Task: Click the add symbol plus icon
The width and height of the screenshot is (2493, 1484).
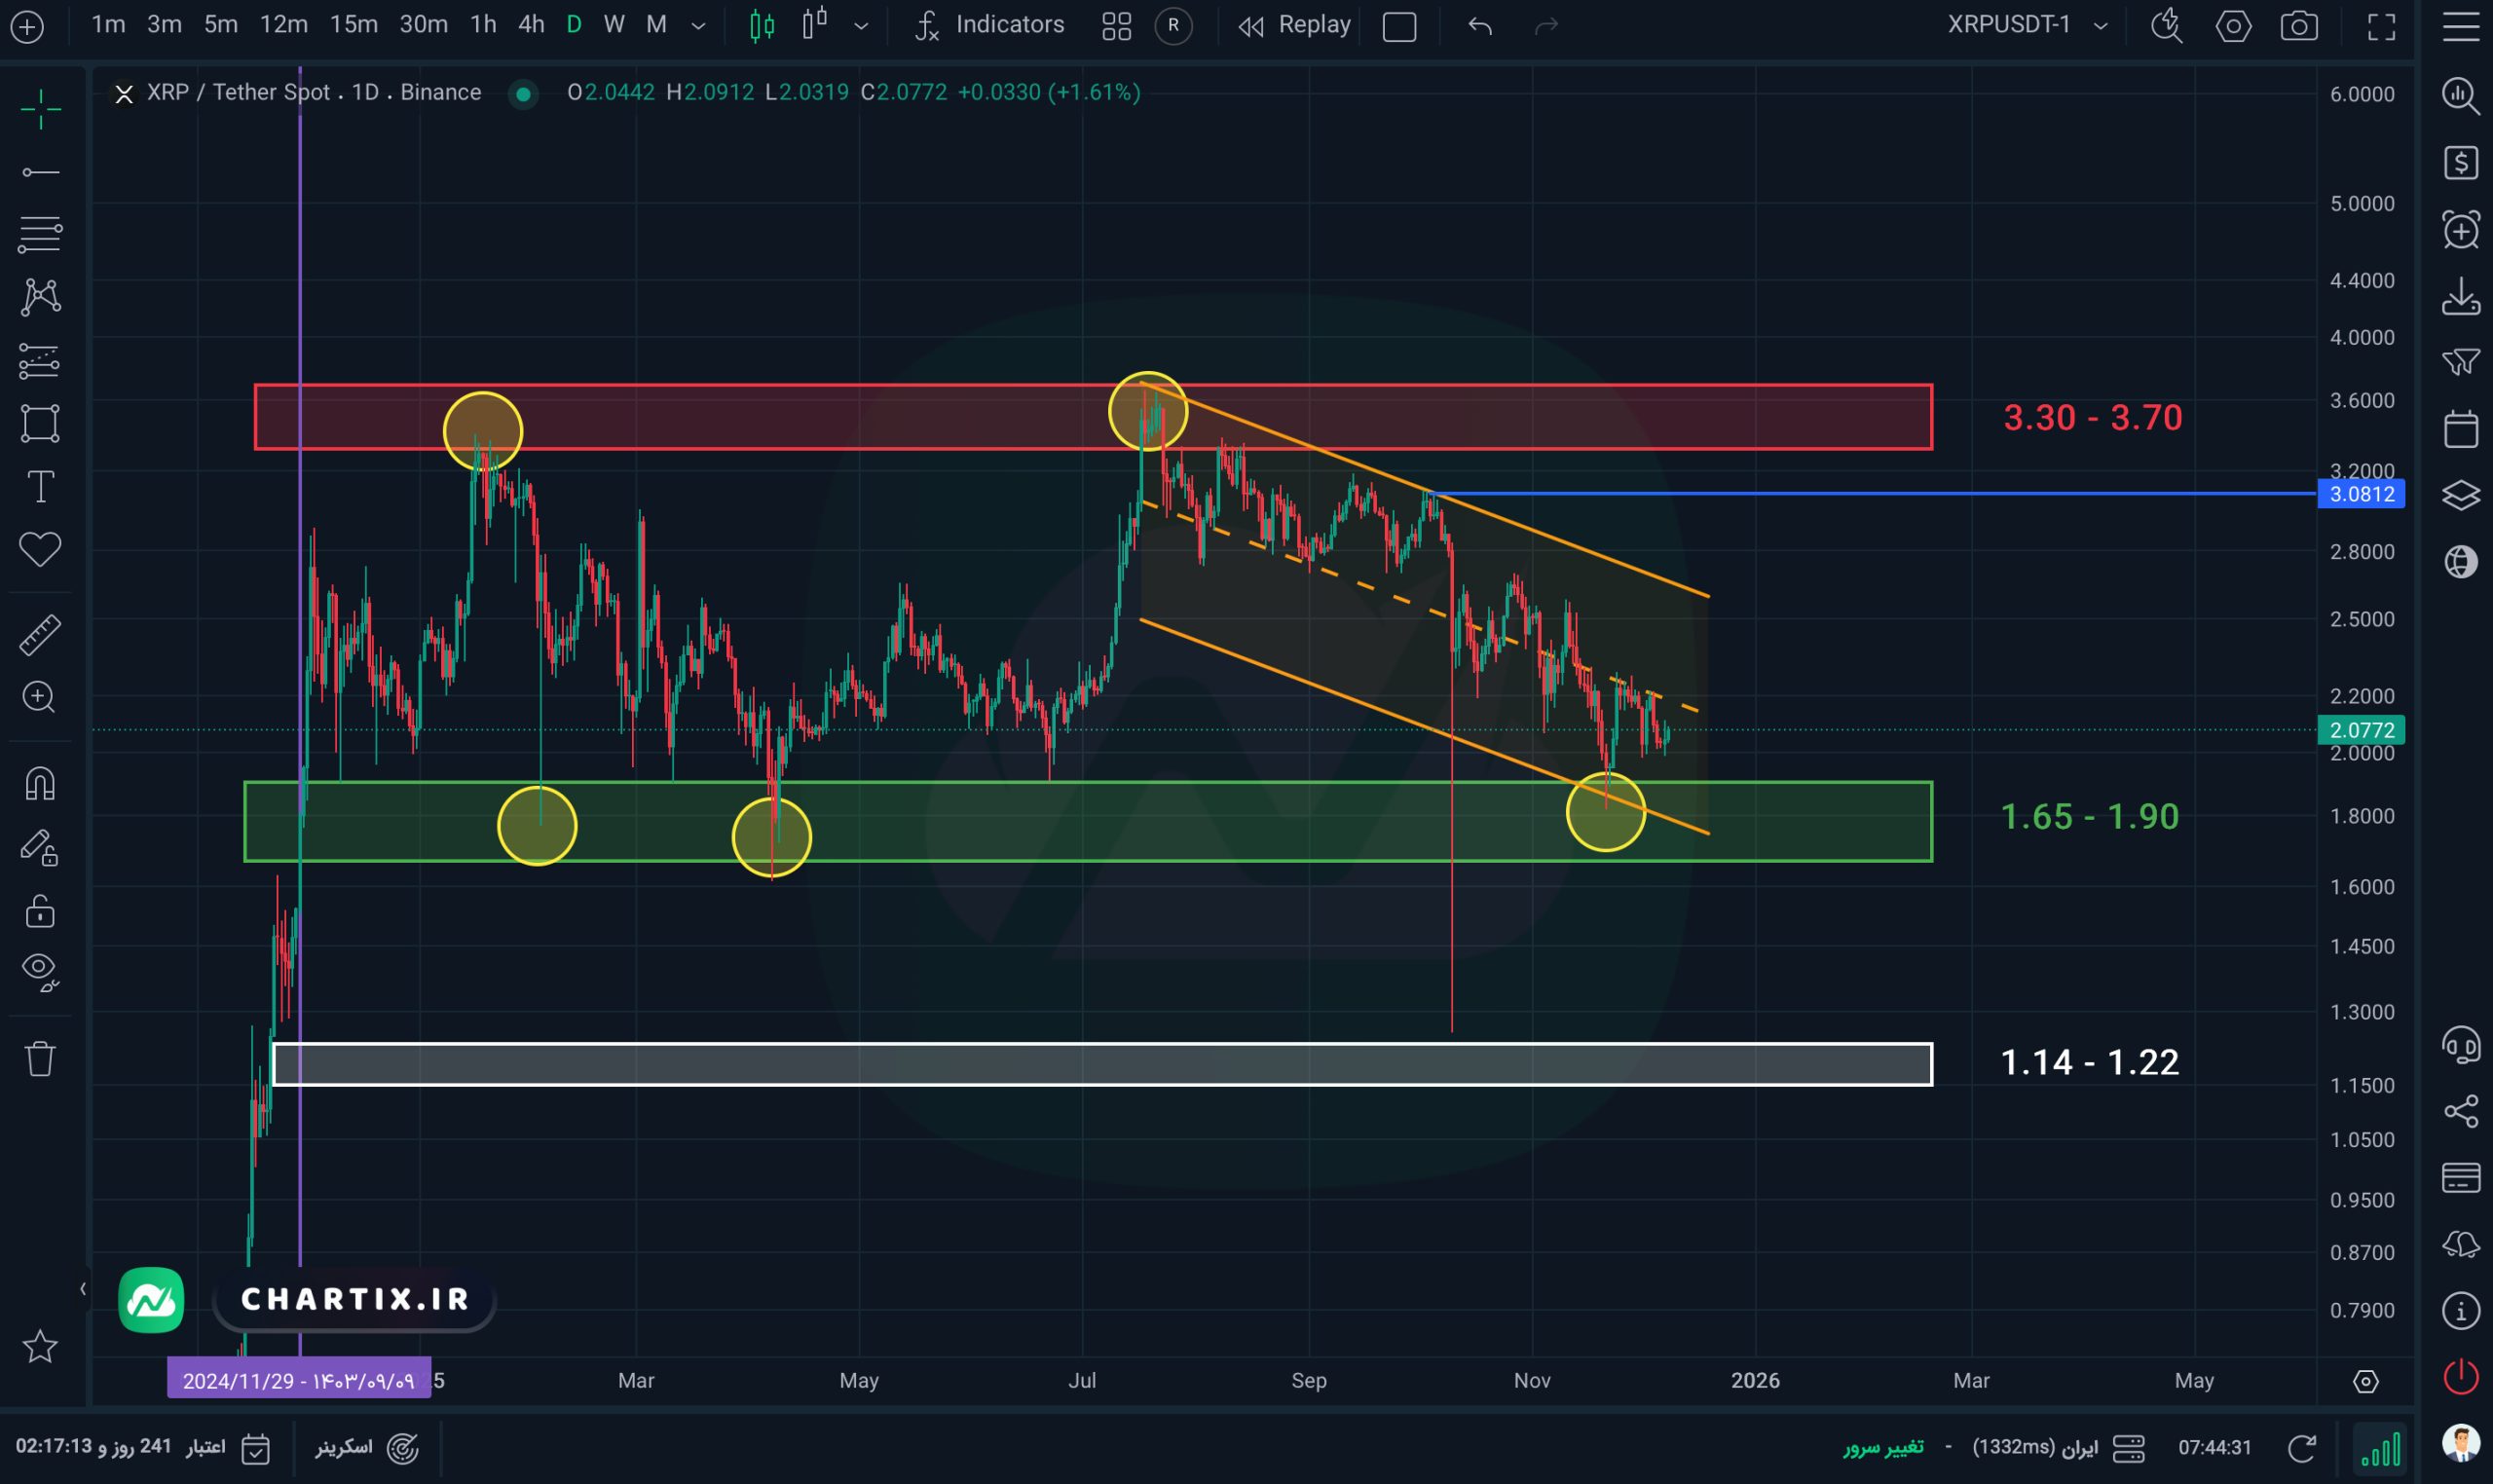Action: 27,26
